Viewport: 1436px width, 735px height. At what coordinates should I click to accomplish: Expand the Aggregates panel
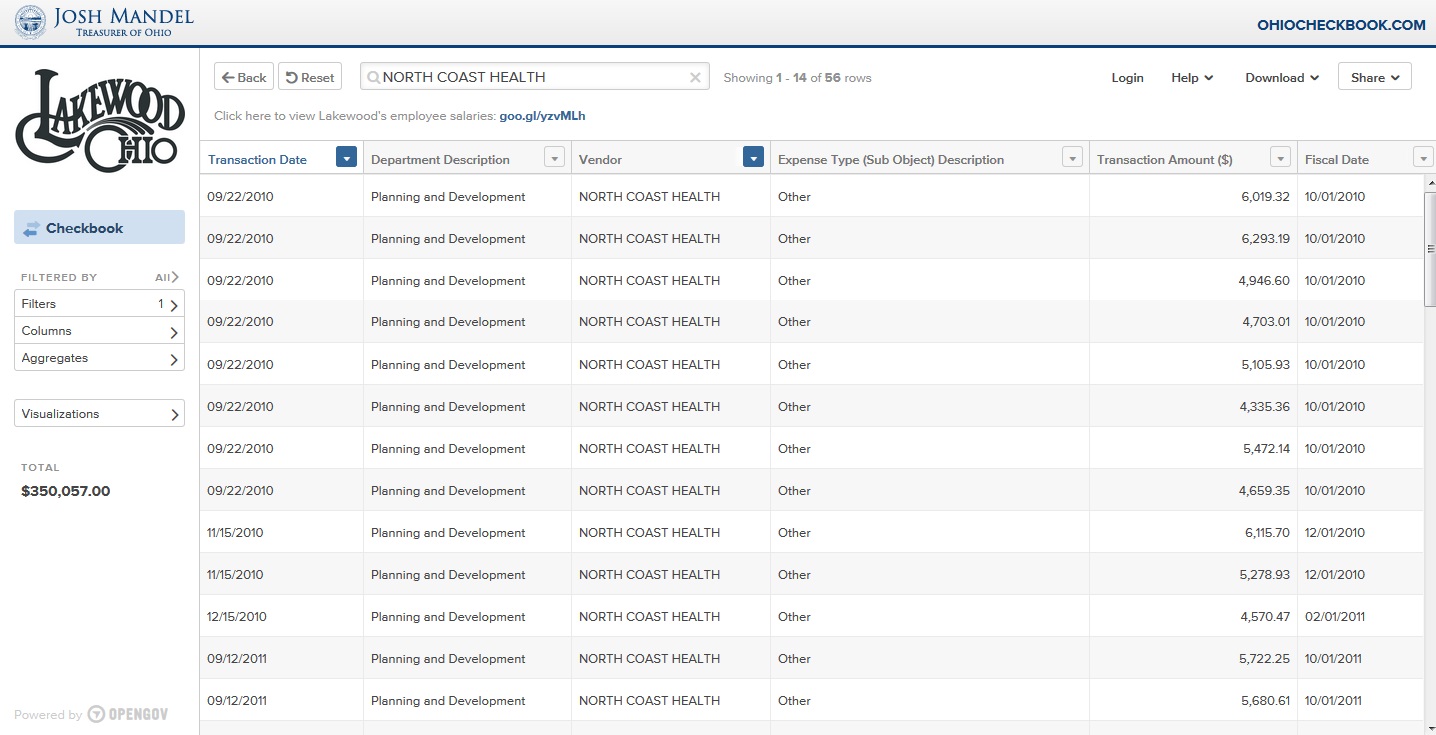(99, 358)
